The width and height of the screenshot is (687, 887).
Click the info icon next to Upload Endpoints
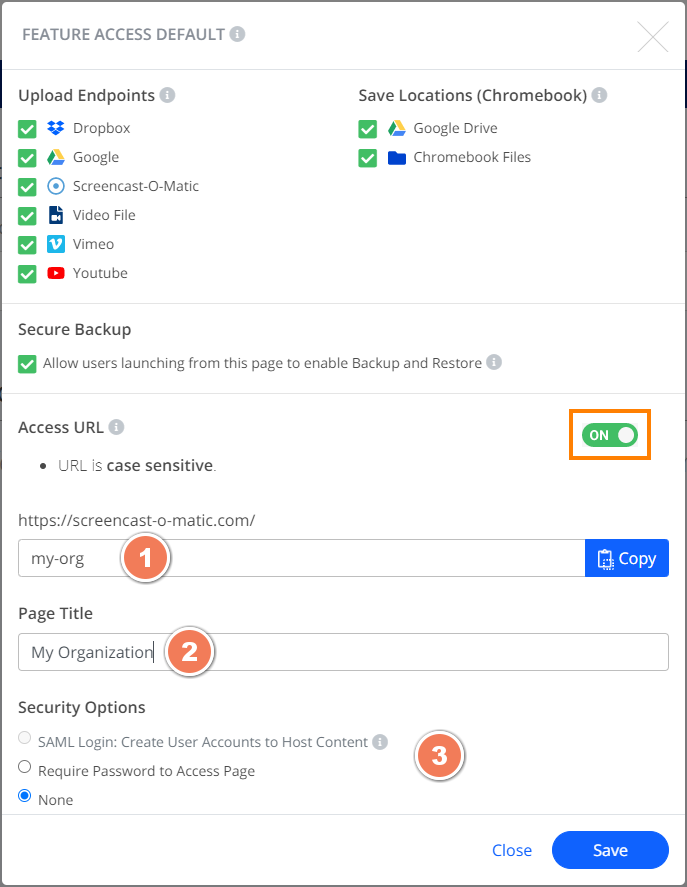coord(167,94)
